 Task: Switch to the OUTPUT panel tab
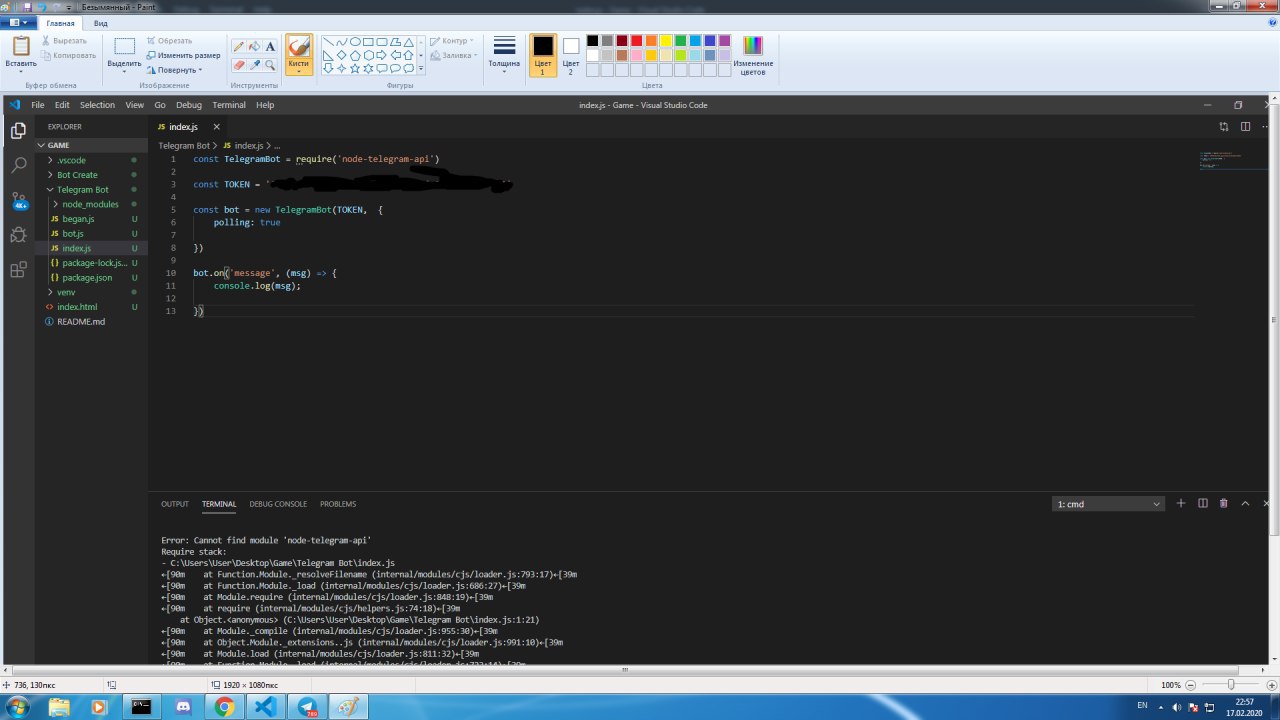coord(175,504)
